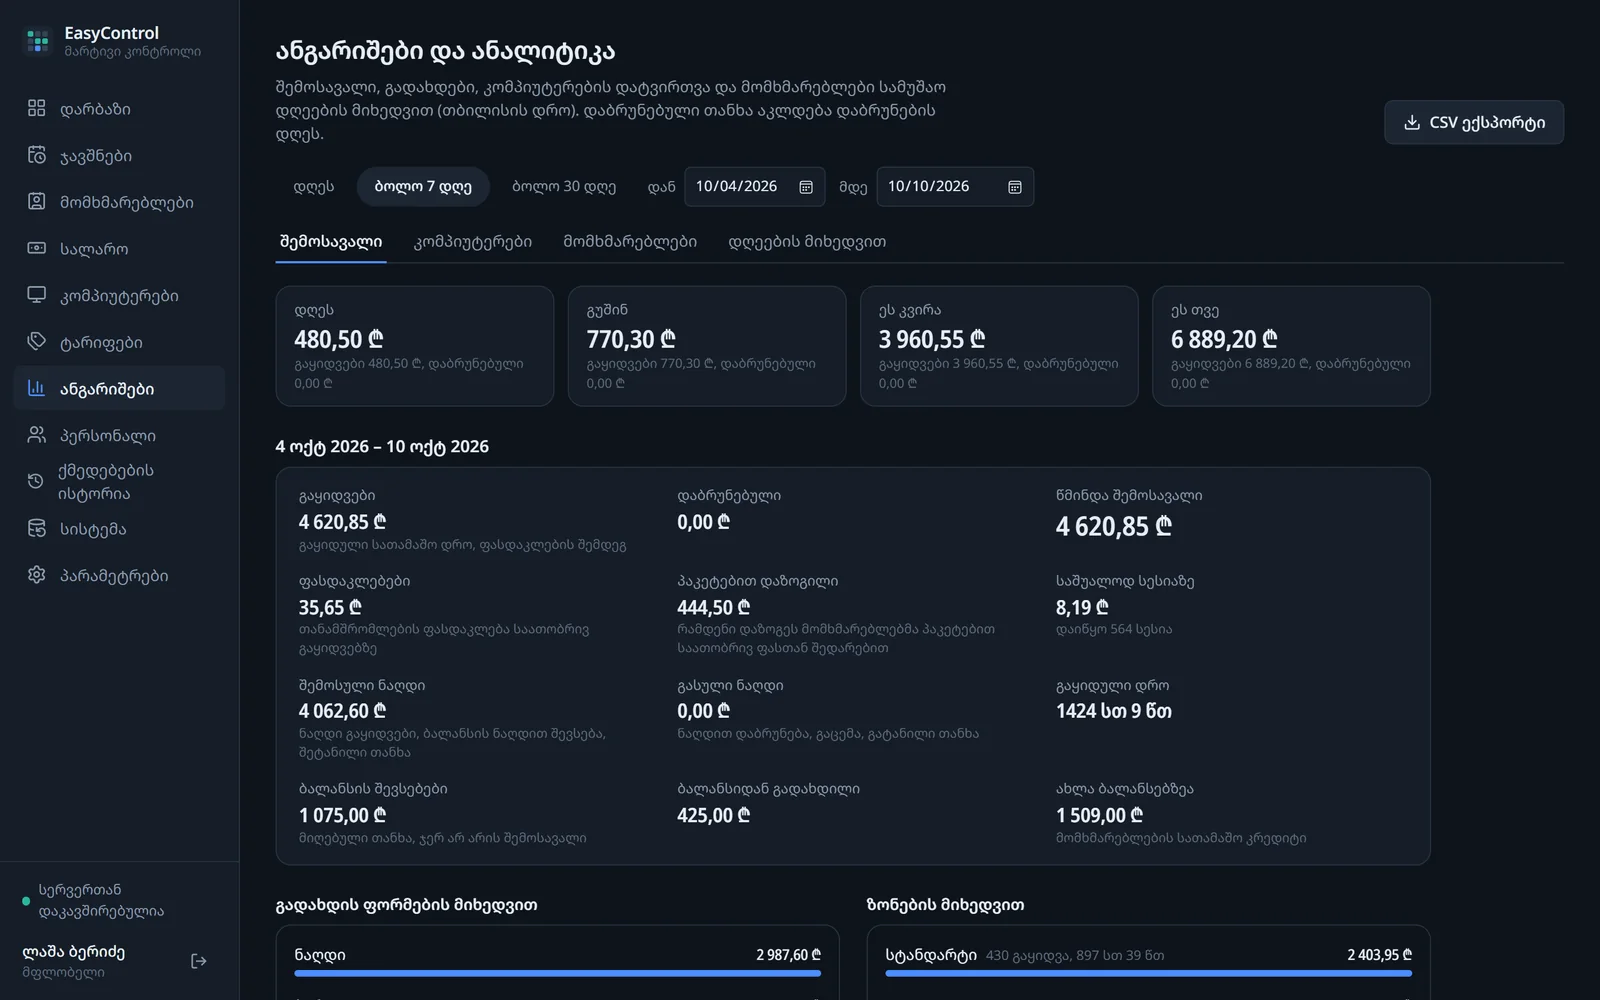
Task: Open the პარამეტრები settings gear icon
Action: (x=37, y=575)
